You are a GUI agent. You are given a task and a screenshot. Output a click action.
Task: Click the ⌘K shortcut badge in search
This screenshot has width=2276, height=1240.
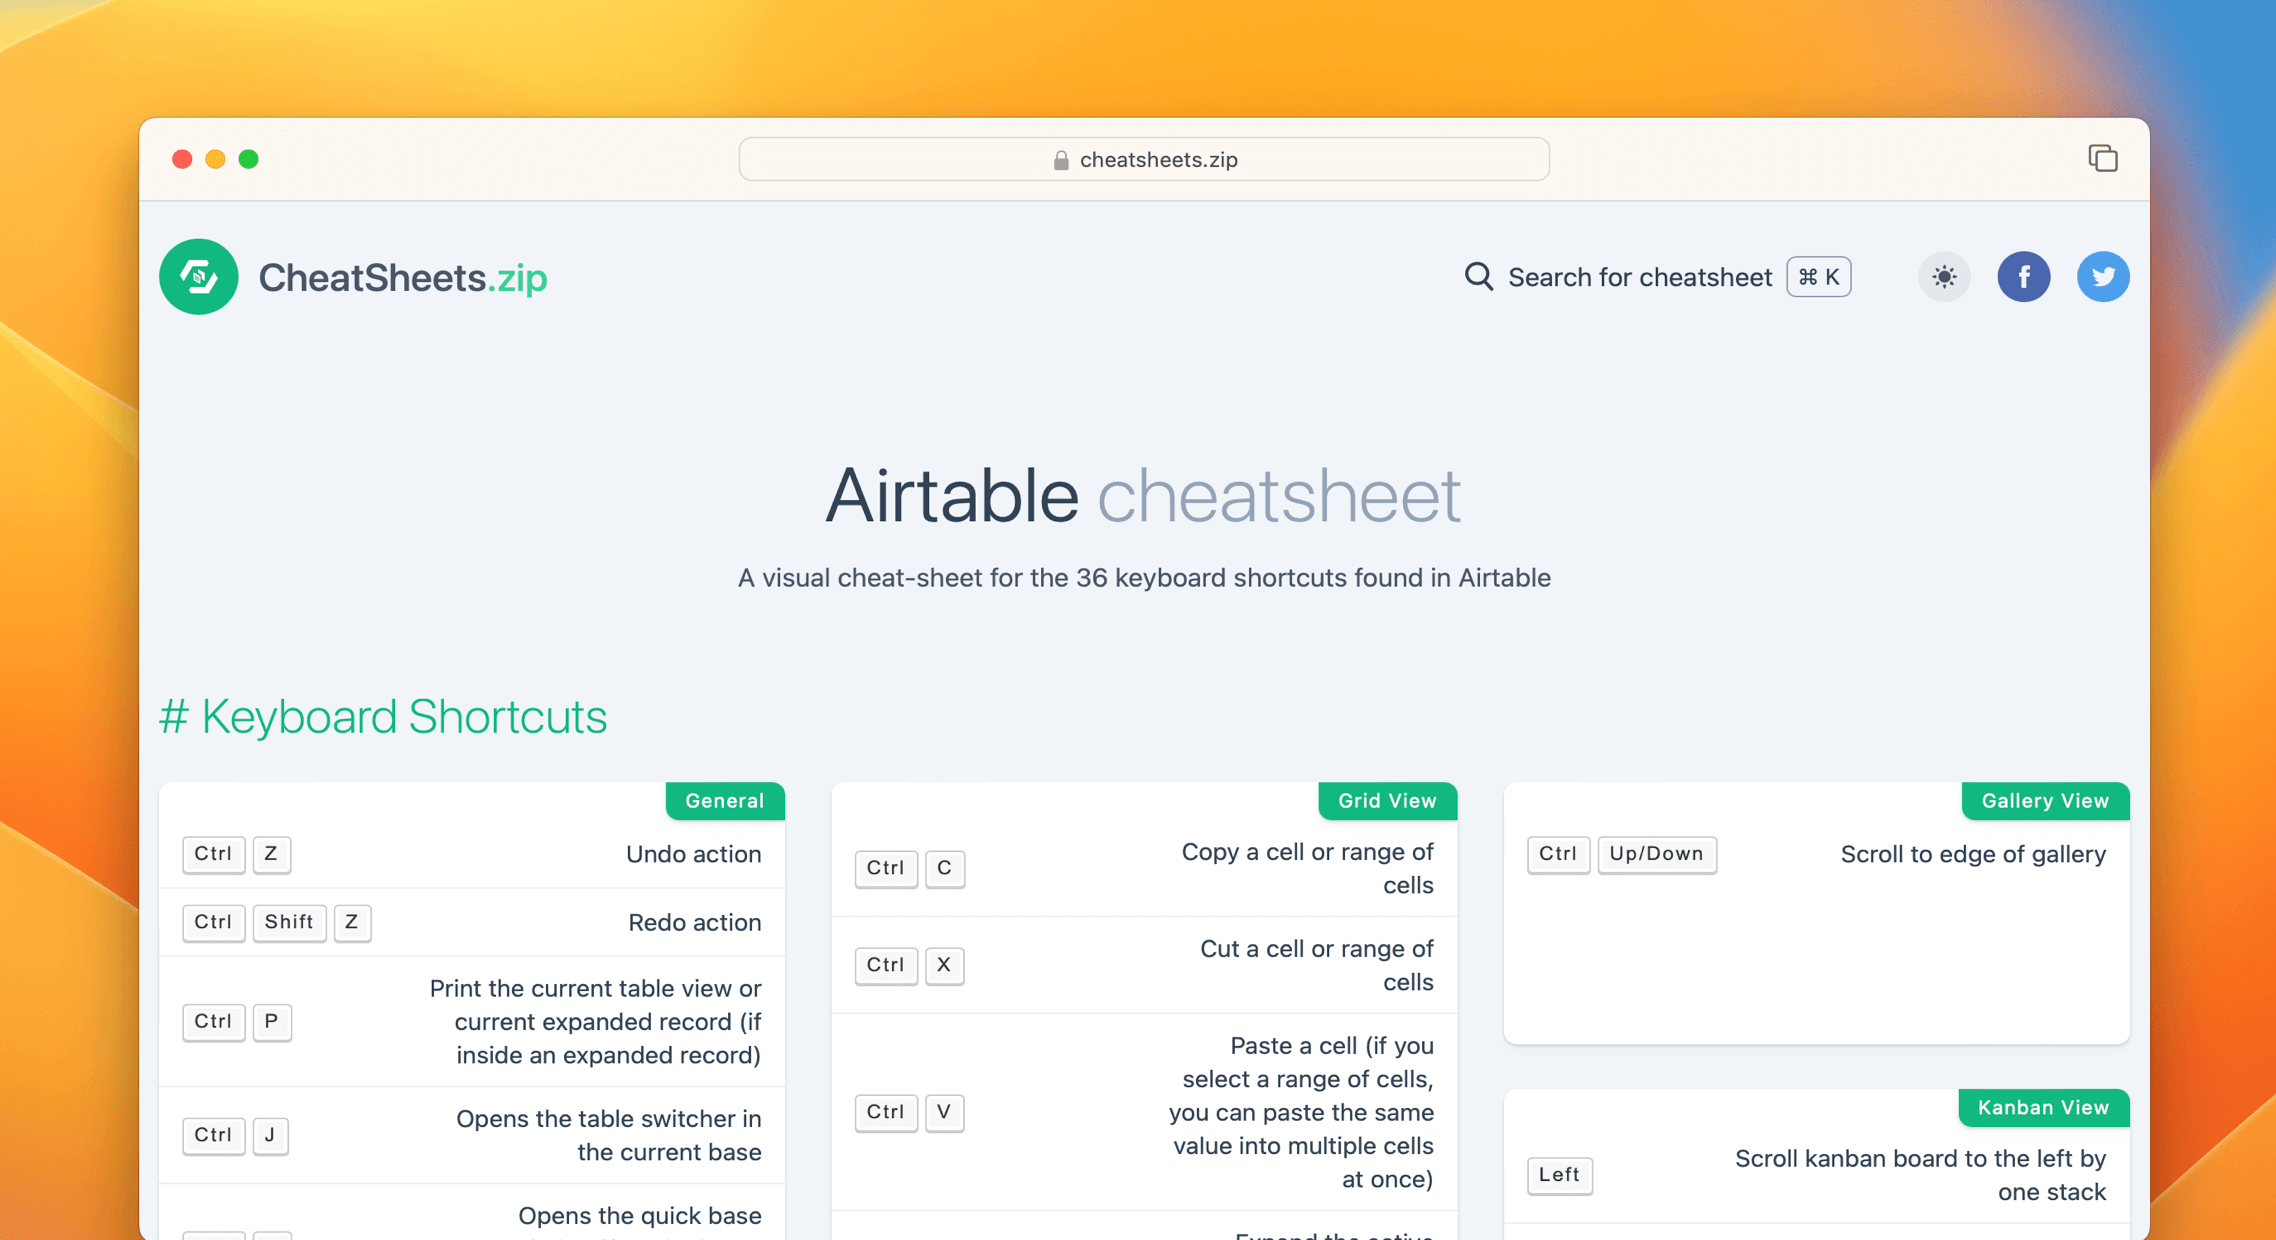1818,277
